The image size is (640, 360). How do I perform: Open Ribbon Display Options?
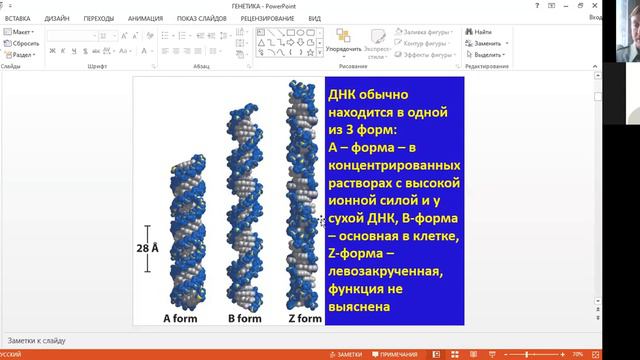551,6
